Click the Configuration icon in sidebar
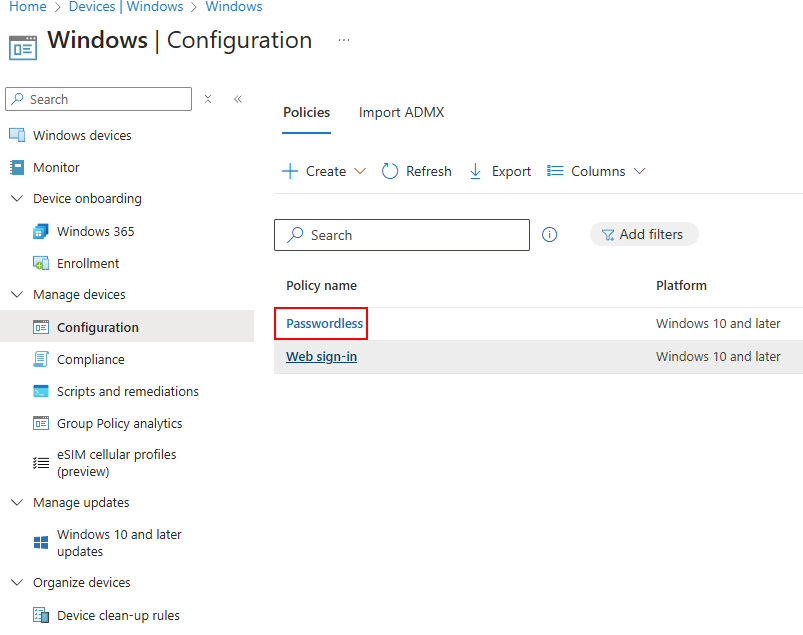Viewport: 803px width, 635px height. point(41,327)
